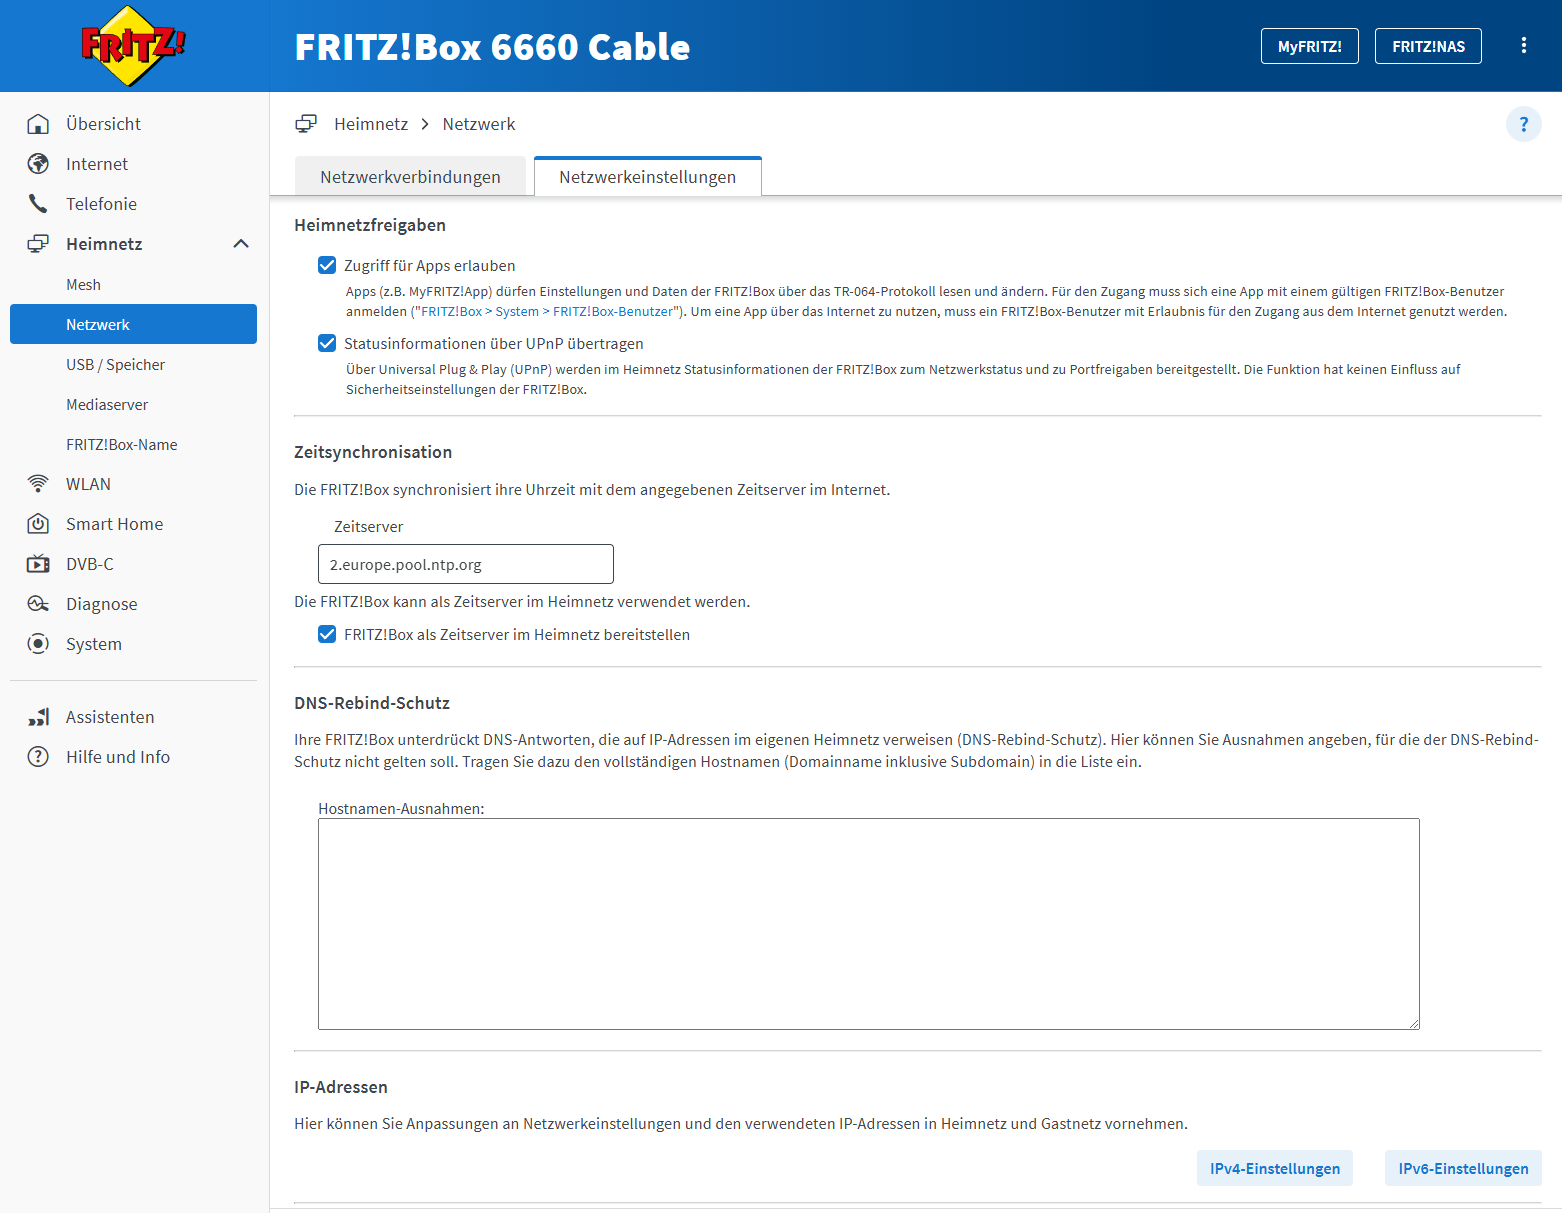The height and width of the screenshot is (1213, 1562).
Task: Switch to the Netzwerkverbindungen tab
Action: point(410,177)
